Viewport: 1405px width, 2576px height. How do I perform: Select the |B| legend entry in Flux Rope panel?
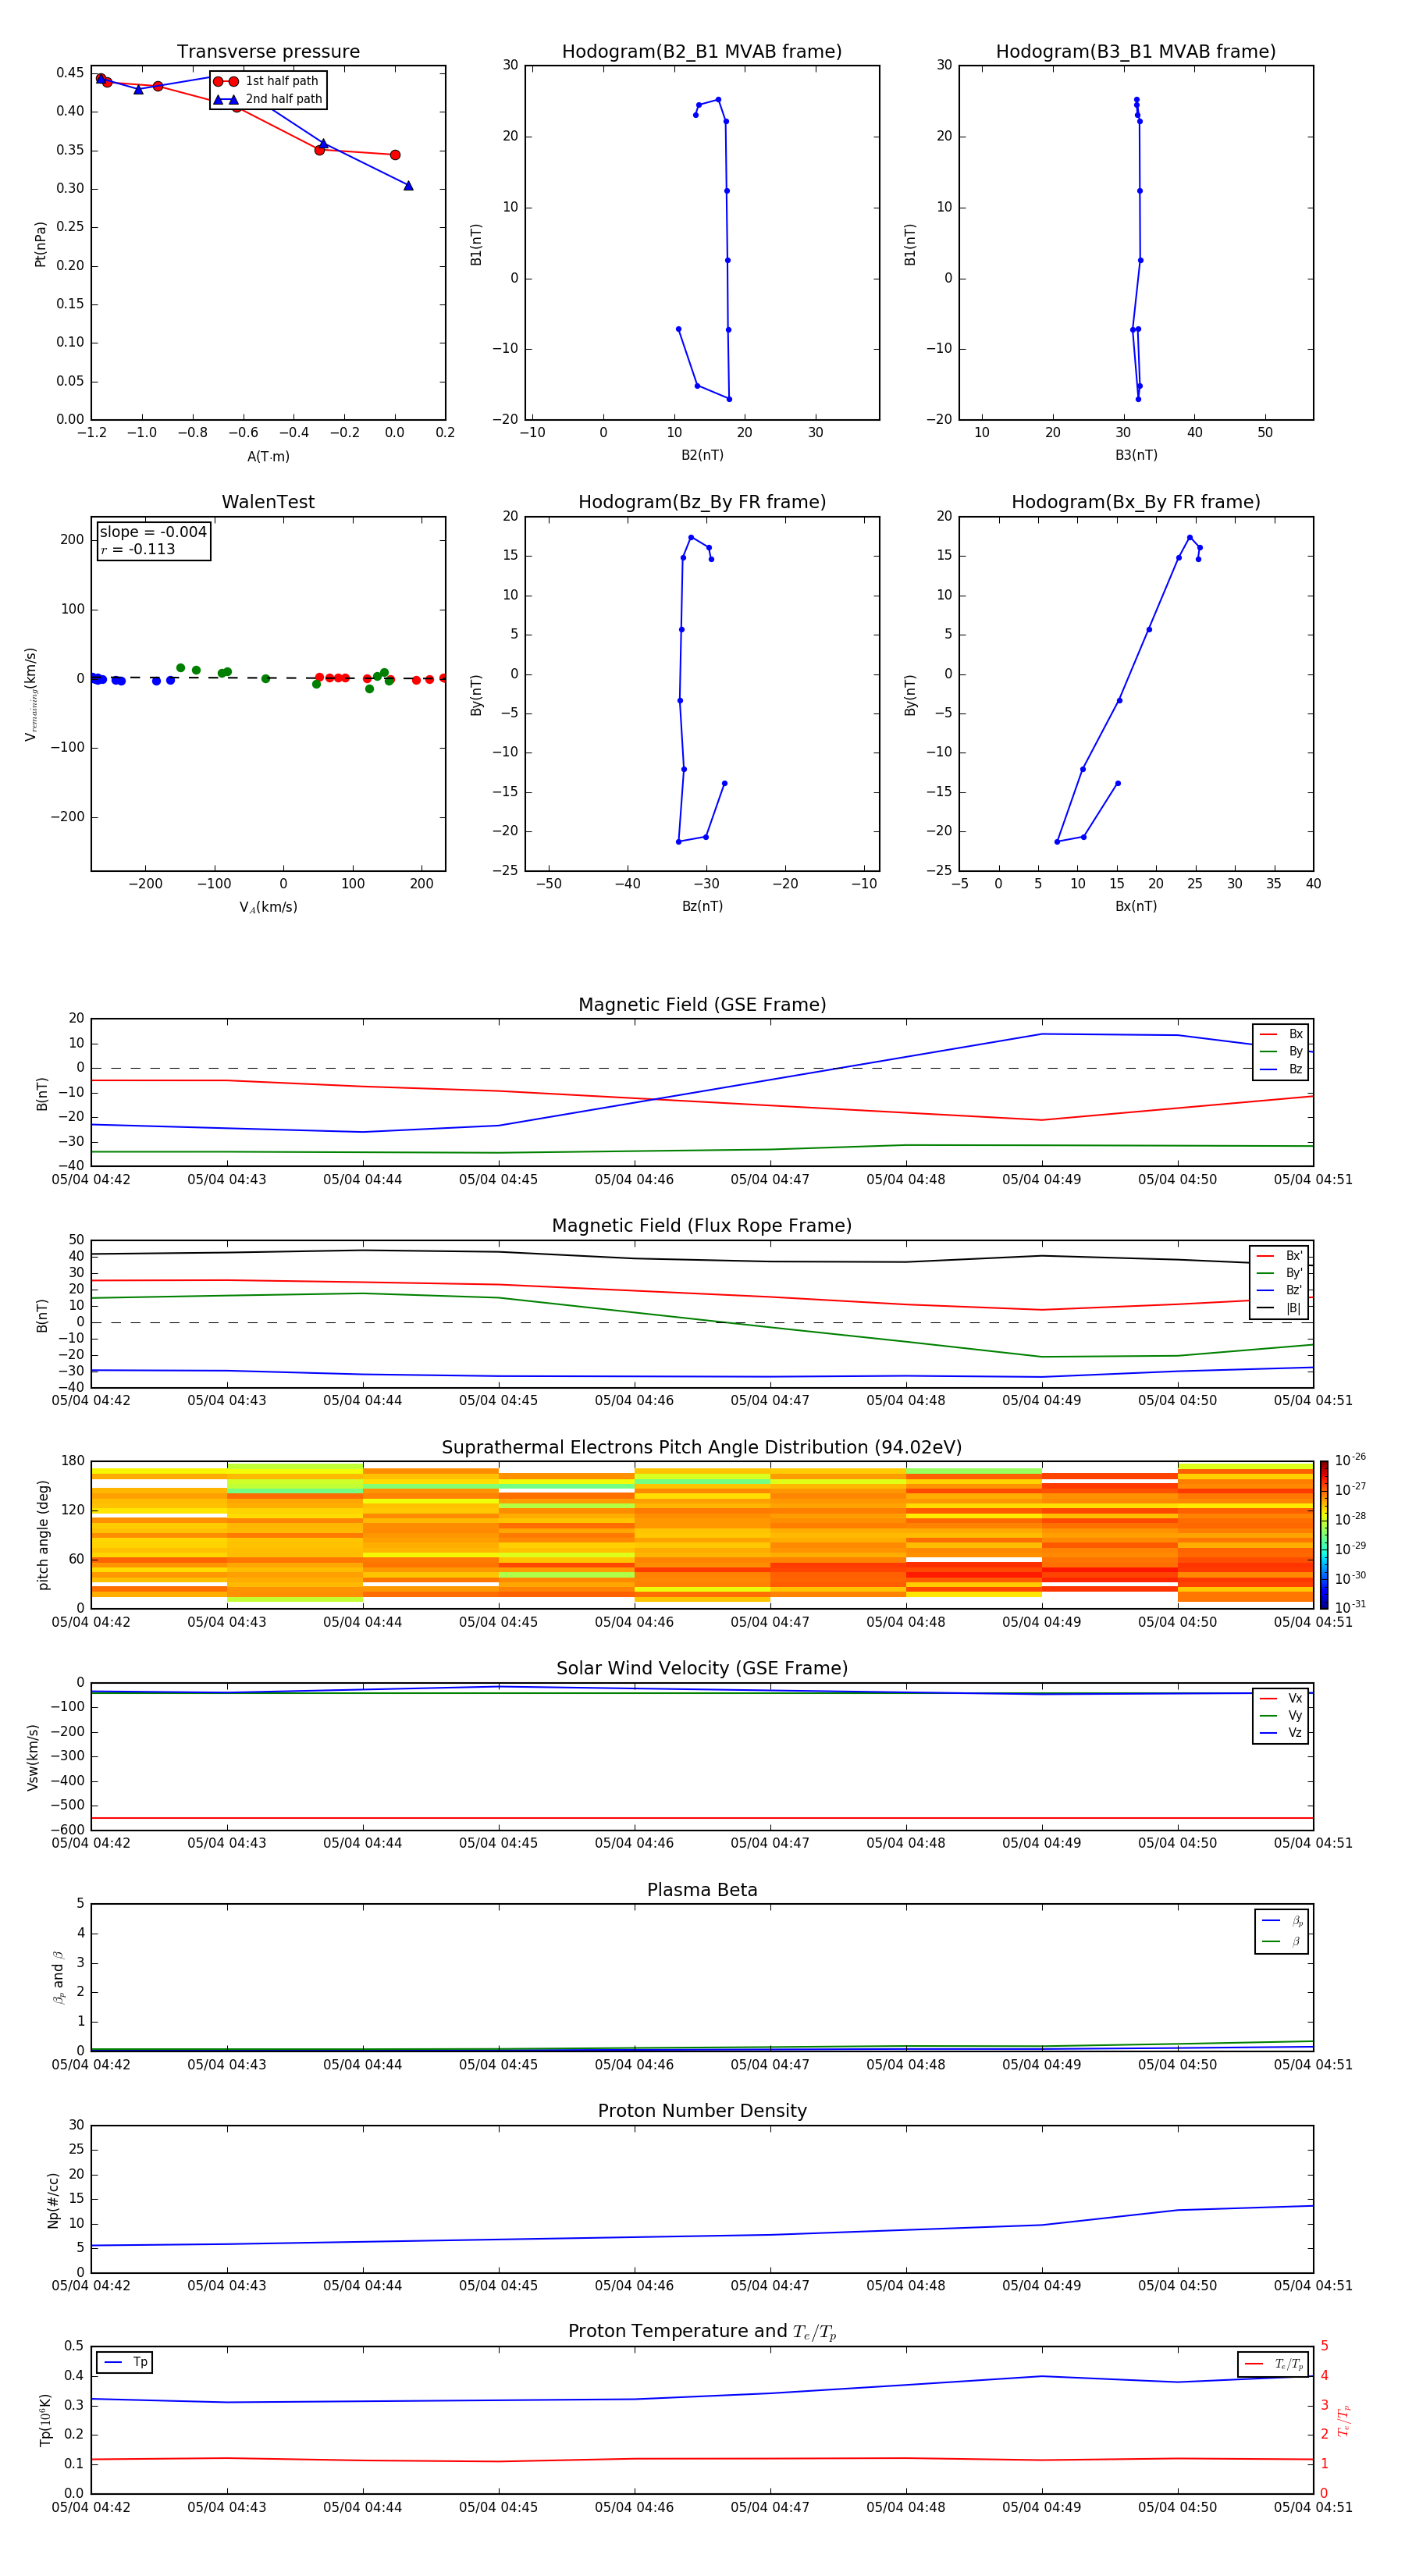coord(1279,1308)
